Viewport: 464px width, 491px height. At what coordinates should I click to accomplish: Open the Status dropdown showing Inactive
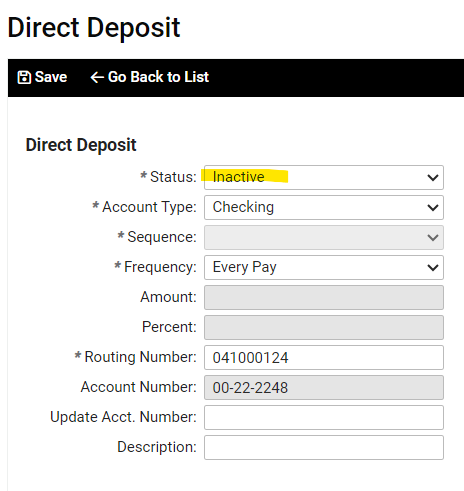pyautogui.click(x=324, y=177)
